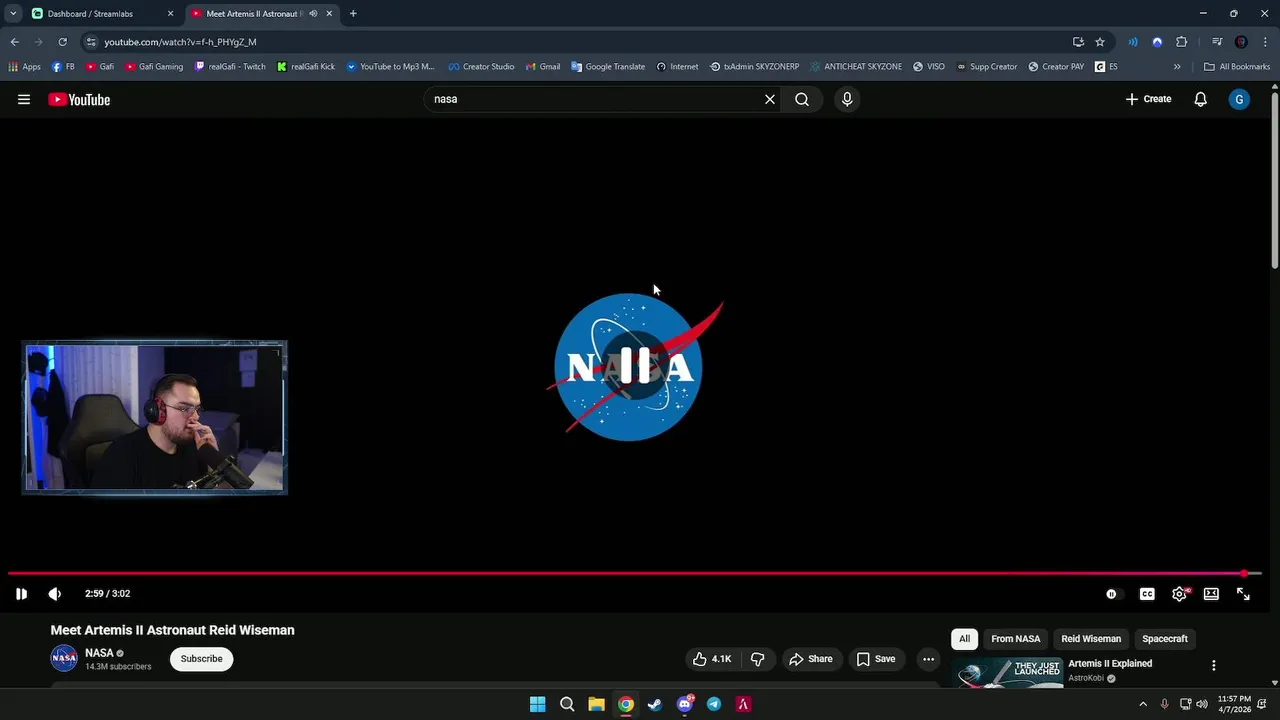This screenshot has height=720, width=1280.
Task: Share the video
Action: click(811, 659)
